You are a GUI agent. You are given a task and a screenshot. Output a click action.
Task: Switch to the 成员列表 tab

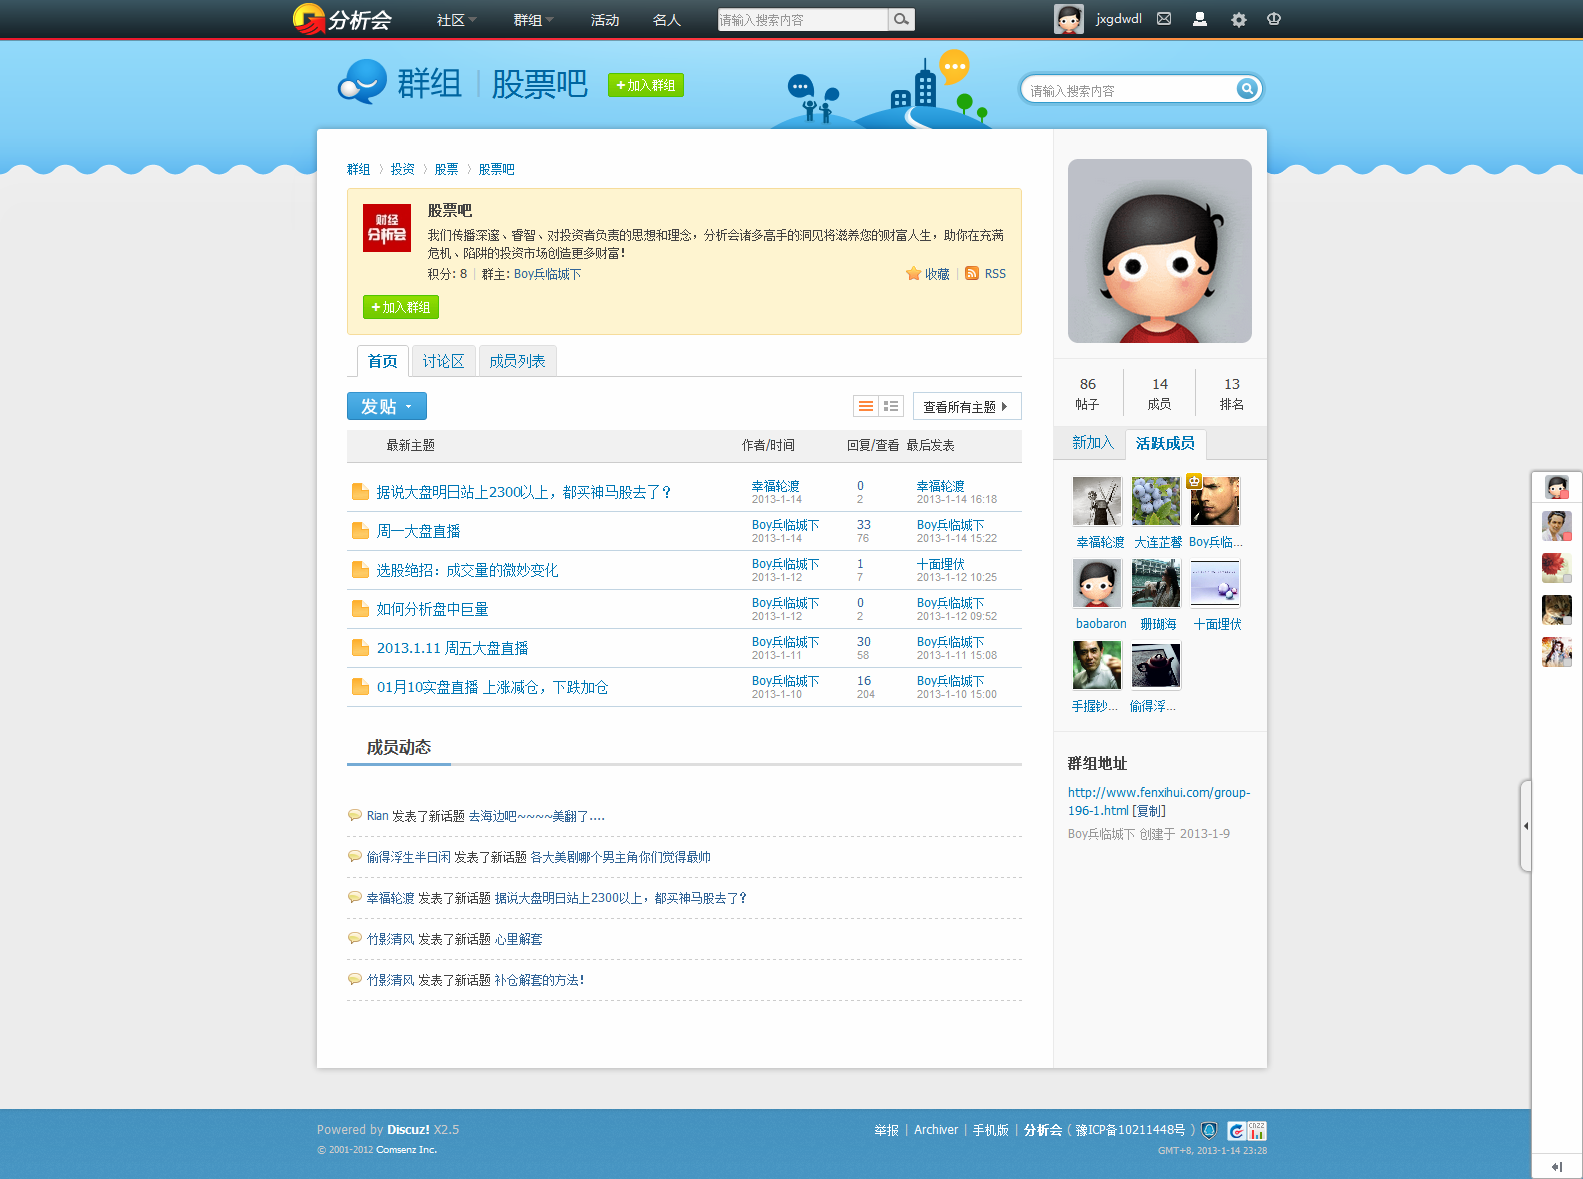point(517,361)
